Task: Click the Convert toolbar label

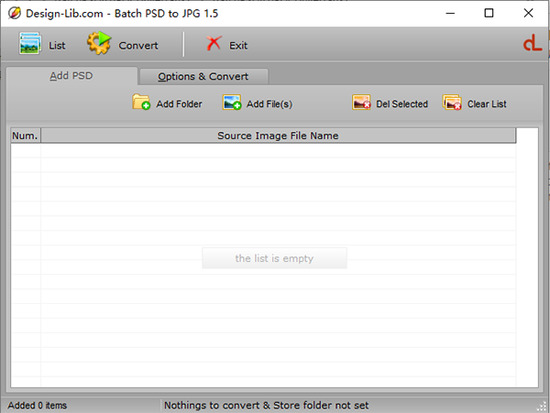Action: [138, 45]
